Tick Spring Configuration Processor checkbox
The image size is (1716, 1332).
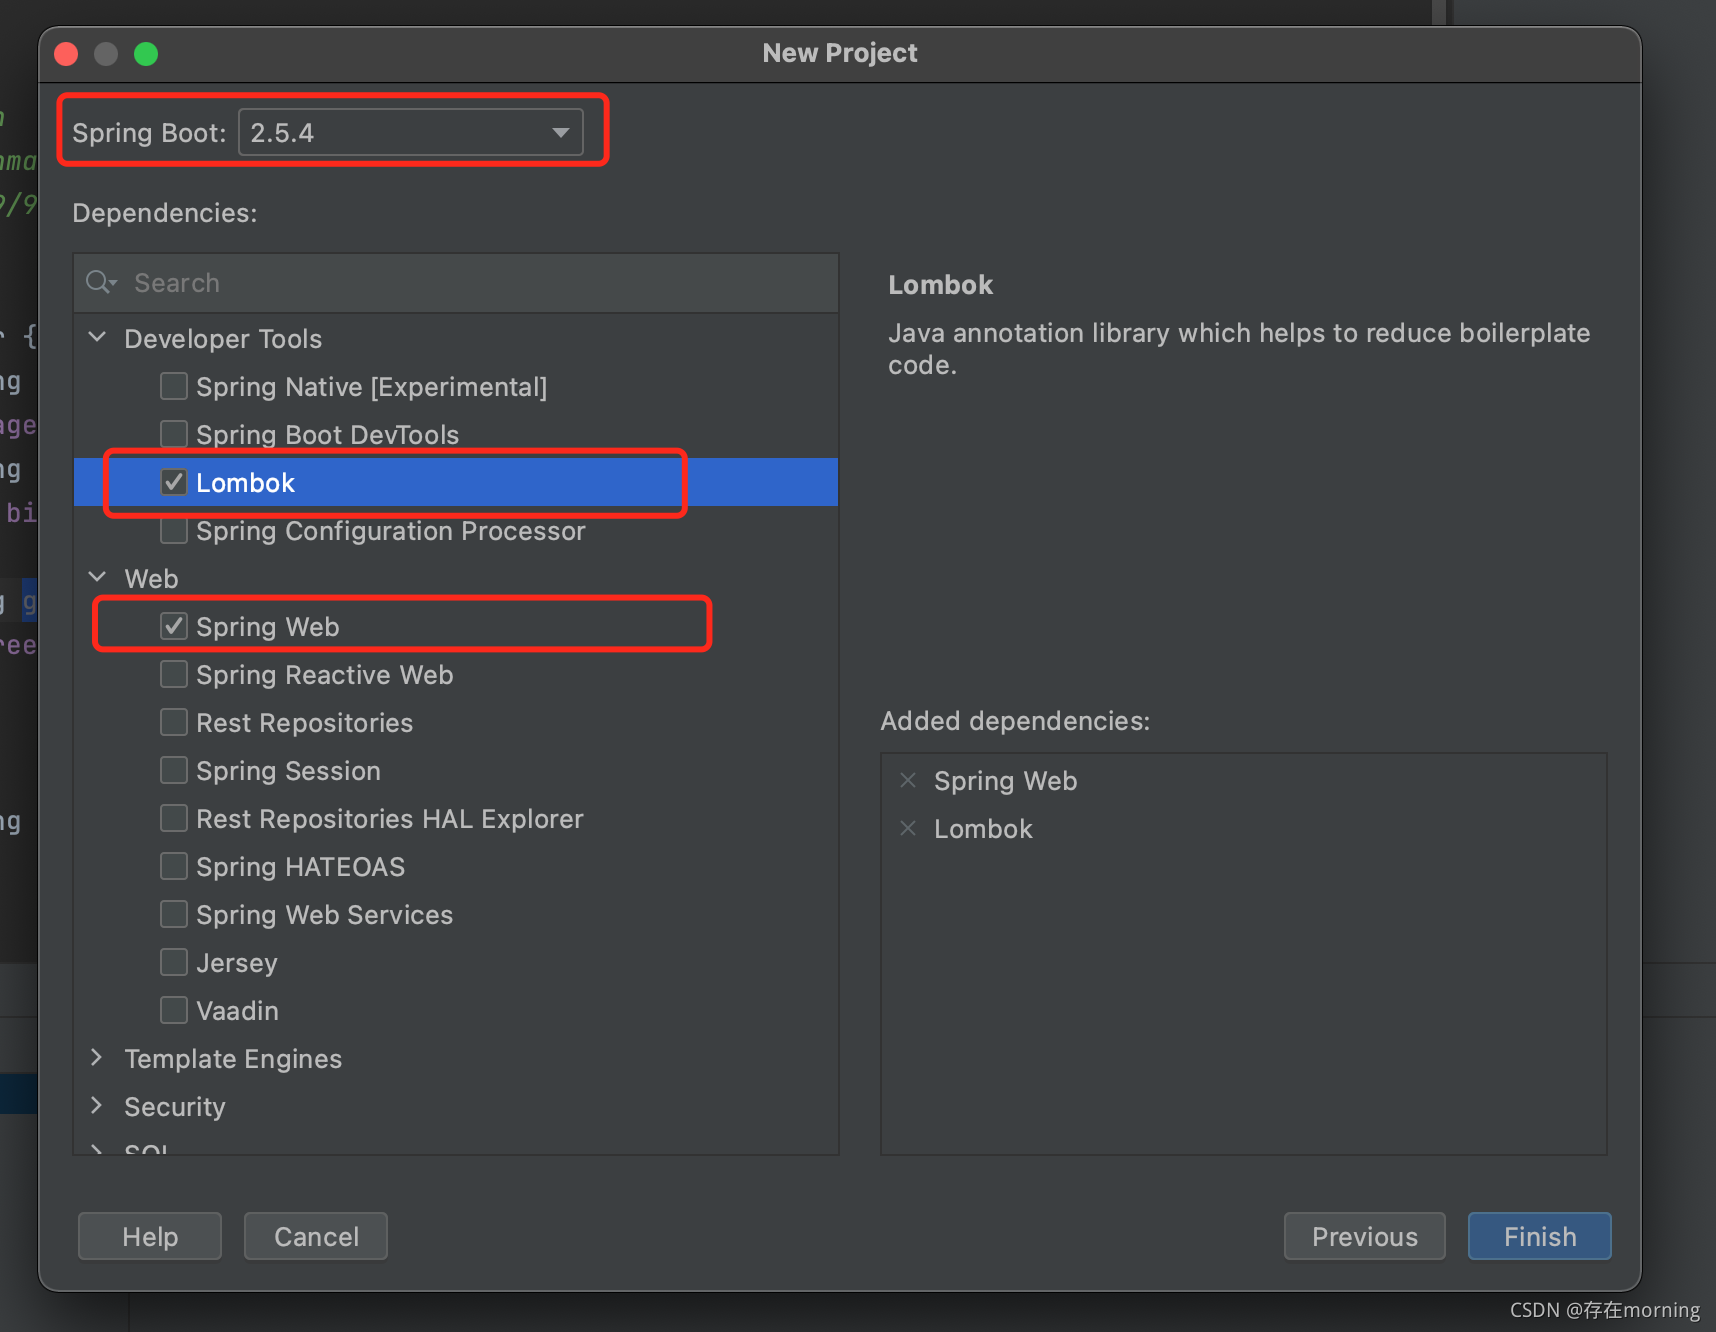(x=174, y=530)
